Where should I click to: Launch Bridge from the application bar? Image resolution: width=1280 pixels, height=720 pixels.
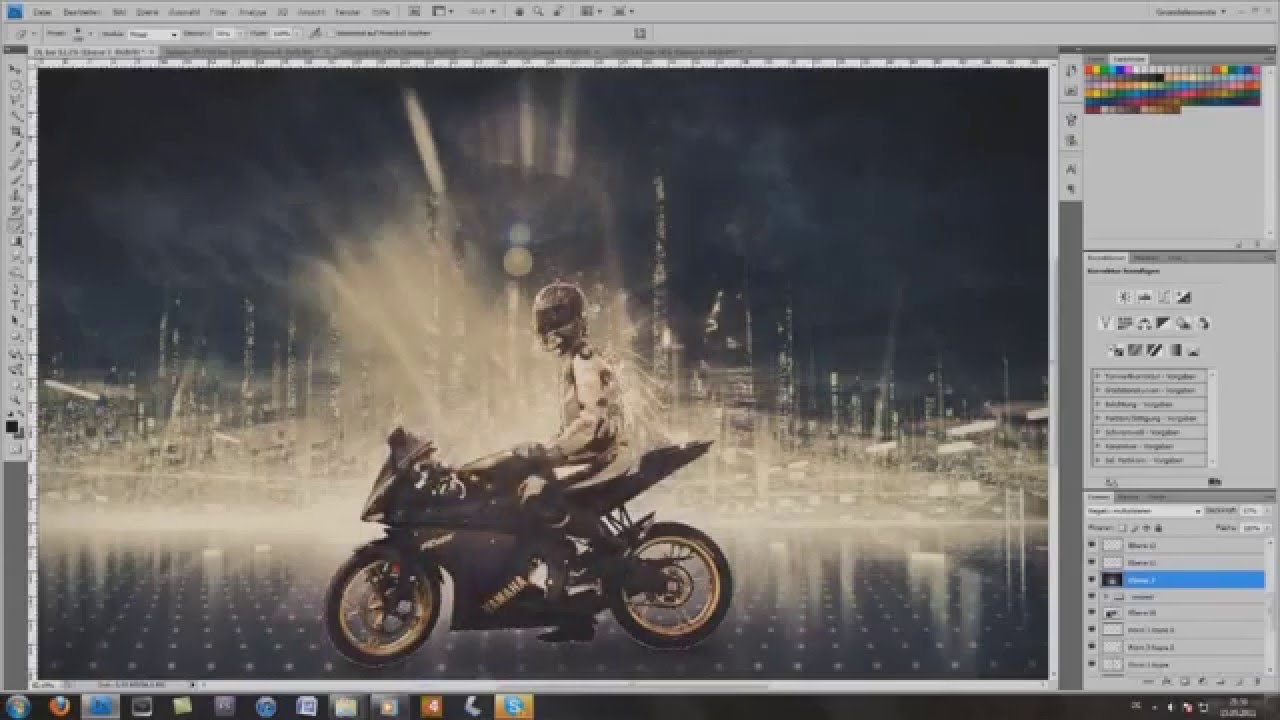pos(414,12)
